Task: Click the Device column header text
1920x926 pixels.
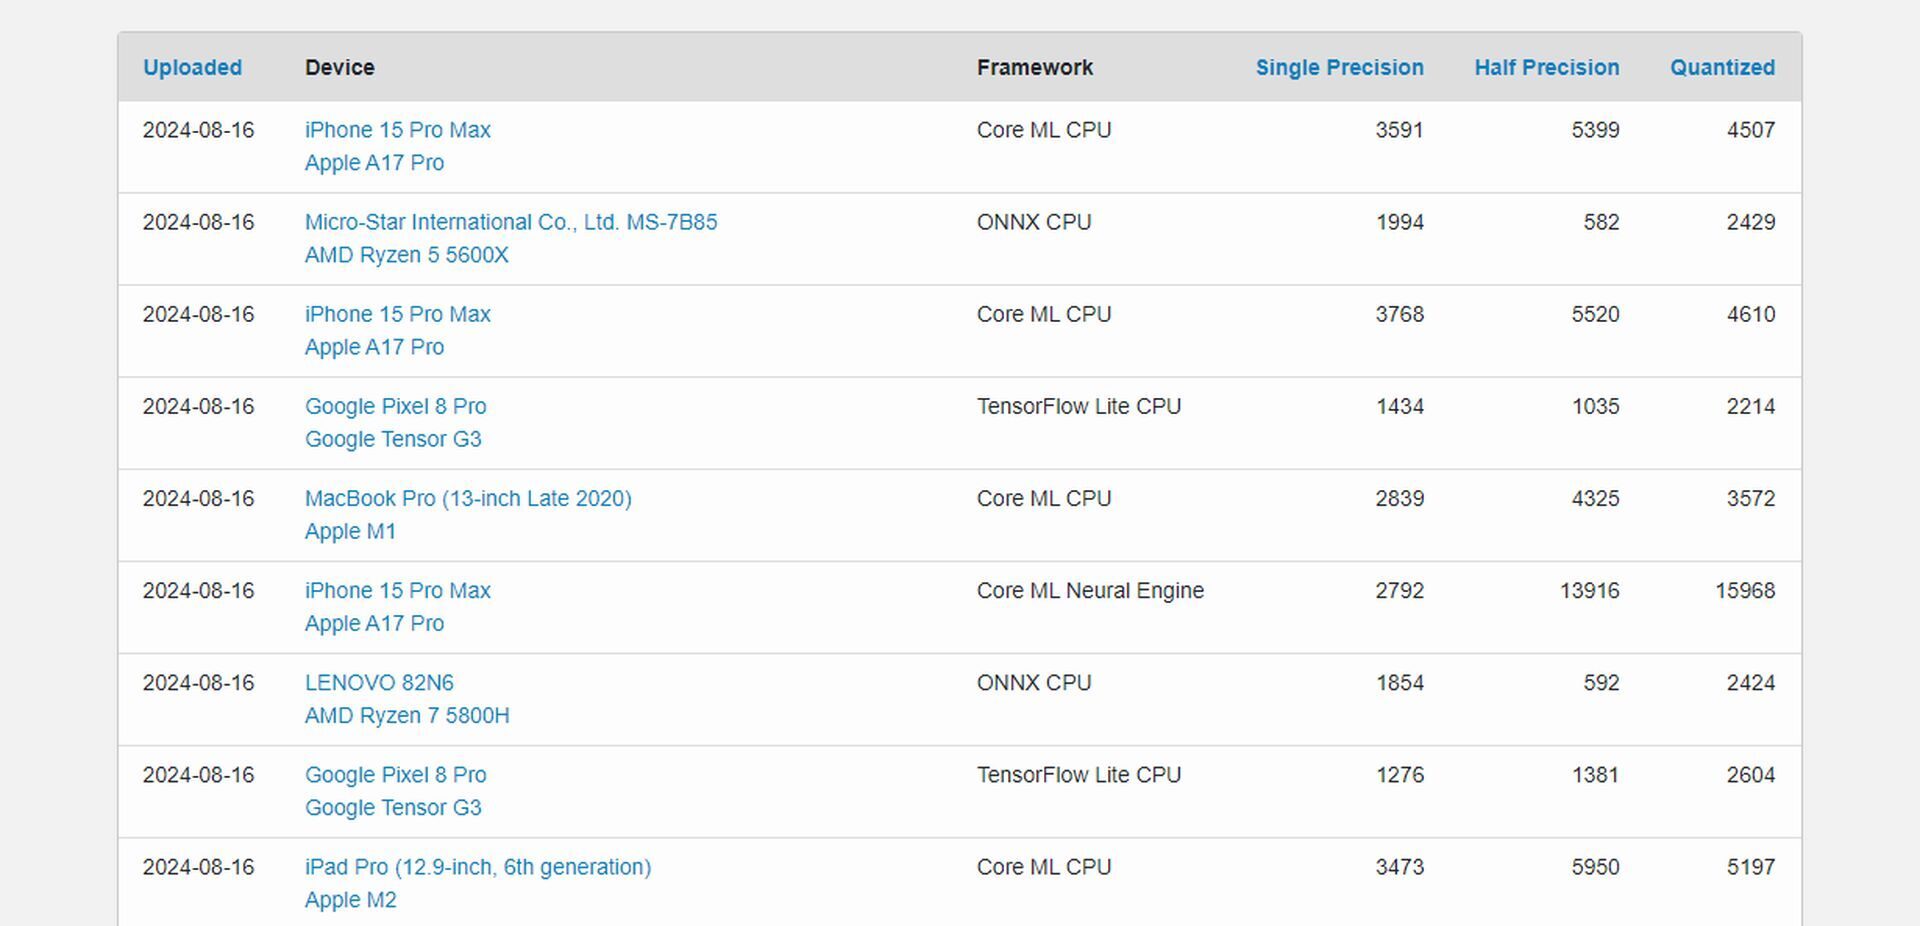Action: [340, 67]
